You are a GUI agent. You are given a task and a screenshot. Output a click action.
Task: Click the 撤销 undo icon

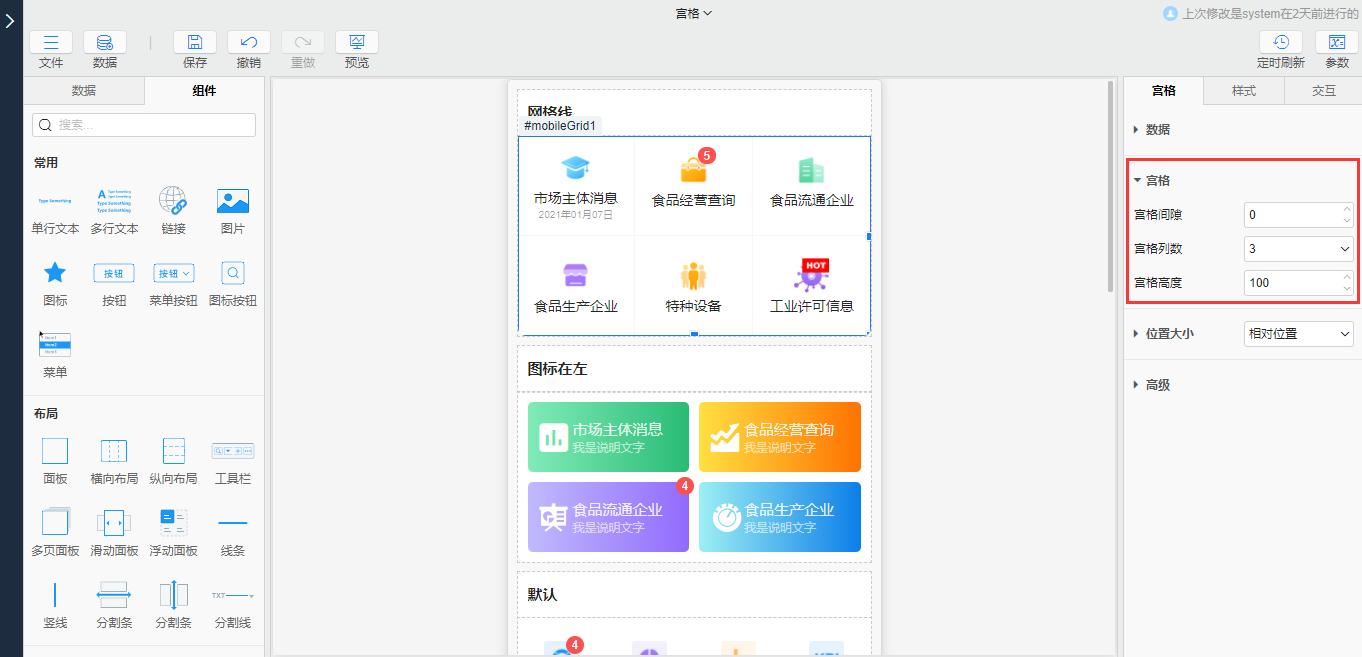click(x=249, y=42)
